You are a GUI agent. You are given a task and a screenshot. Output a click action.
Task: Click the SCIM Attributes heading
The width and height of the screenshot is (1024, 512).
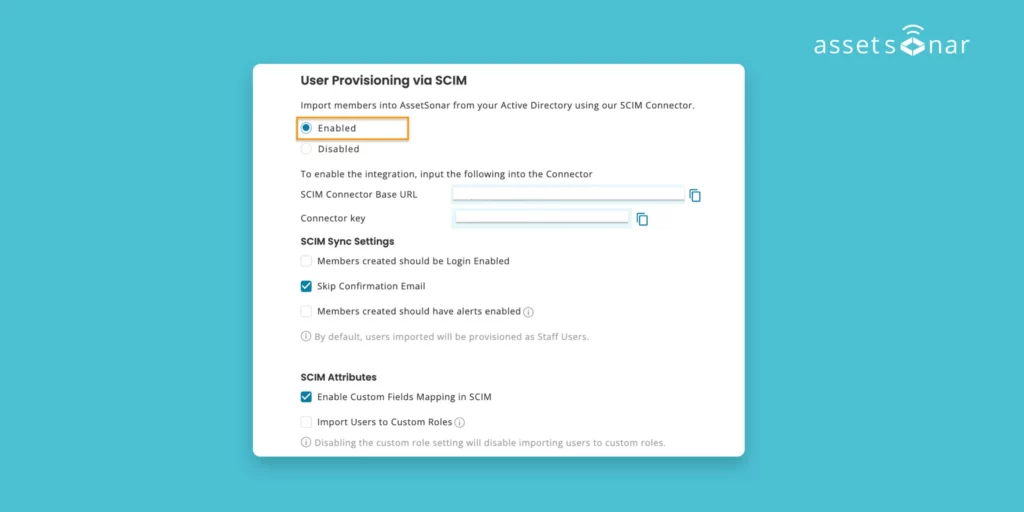tap(338, 377)
